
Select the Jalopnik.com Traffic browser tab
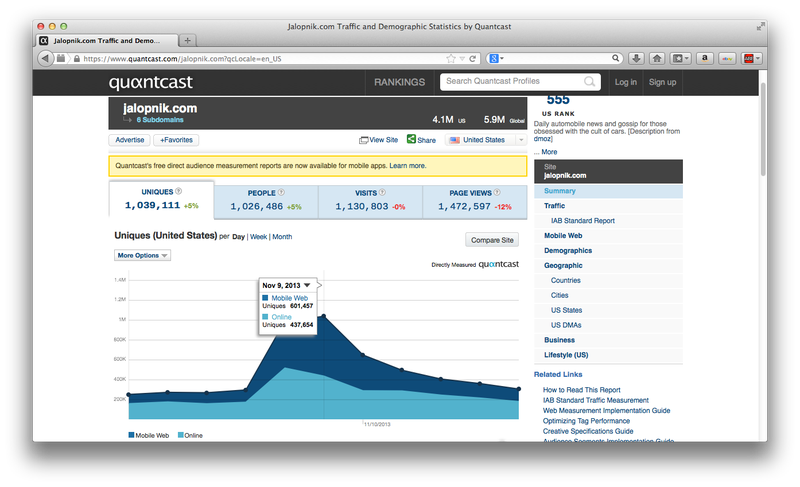pyautogui.click(x=107, y=40)
